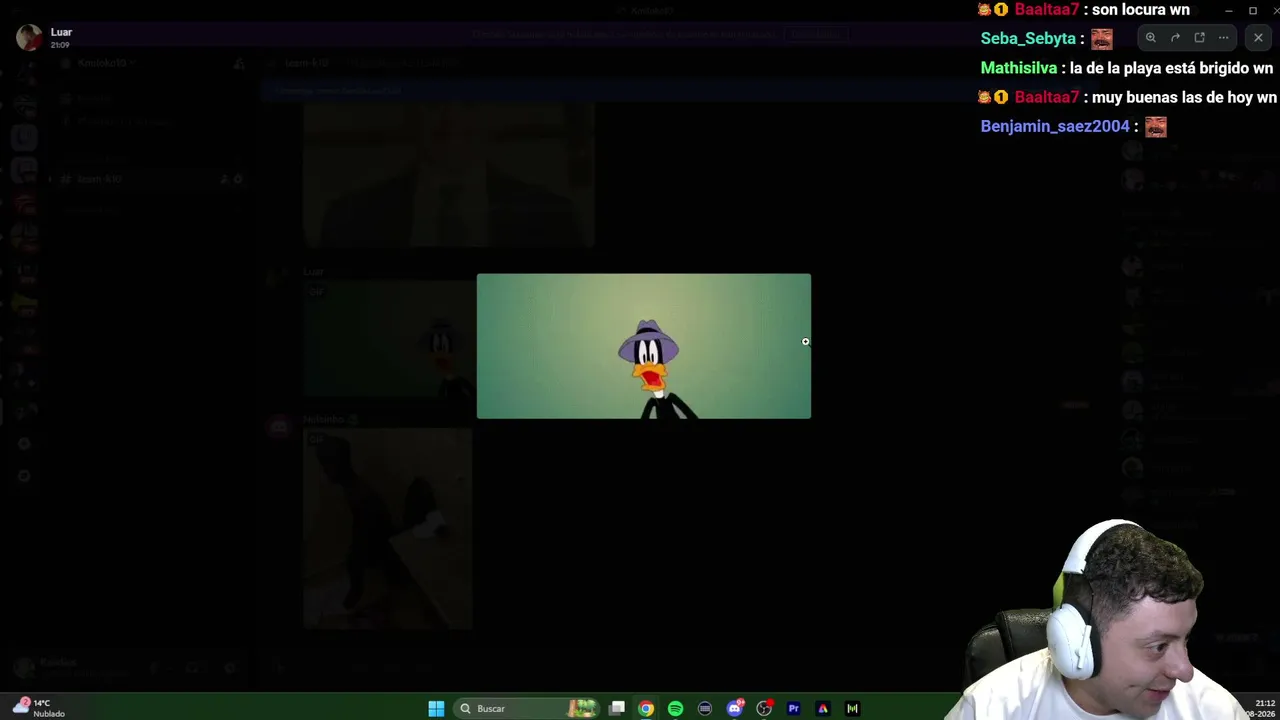Open Discord from the taskbar
The width and height of the screenshot is (1280, 720).
[x=735, y=708]
